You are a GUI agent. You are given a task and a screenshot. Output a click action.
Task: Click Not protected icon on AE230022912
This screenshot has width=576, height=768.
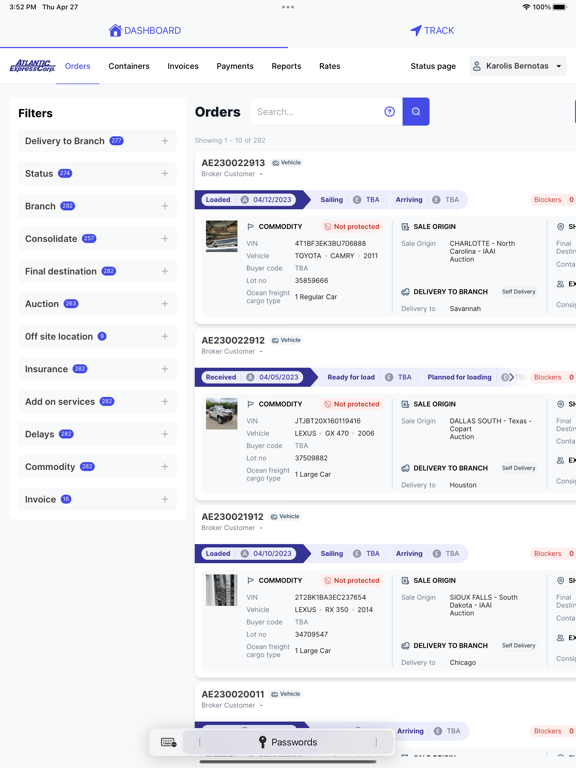click(327, 404)
